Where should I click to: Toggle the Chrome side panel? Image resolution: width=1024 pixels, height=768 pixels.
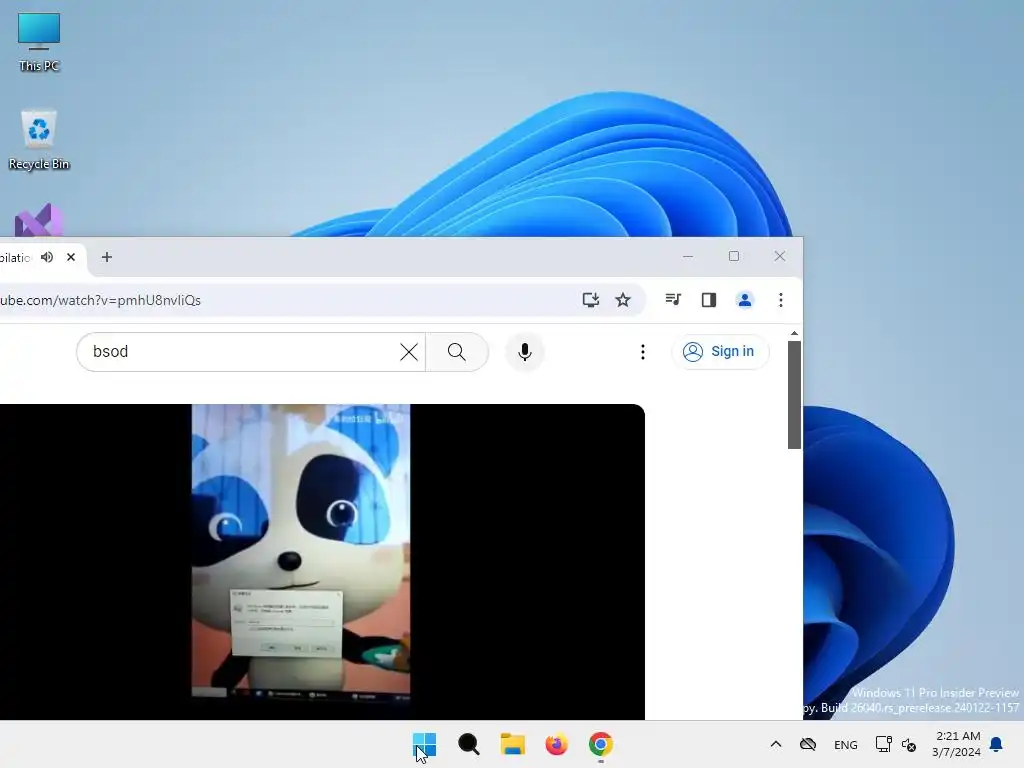coord(709,300)
